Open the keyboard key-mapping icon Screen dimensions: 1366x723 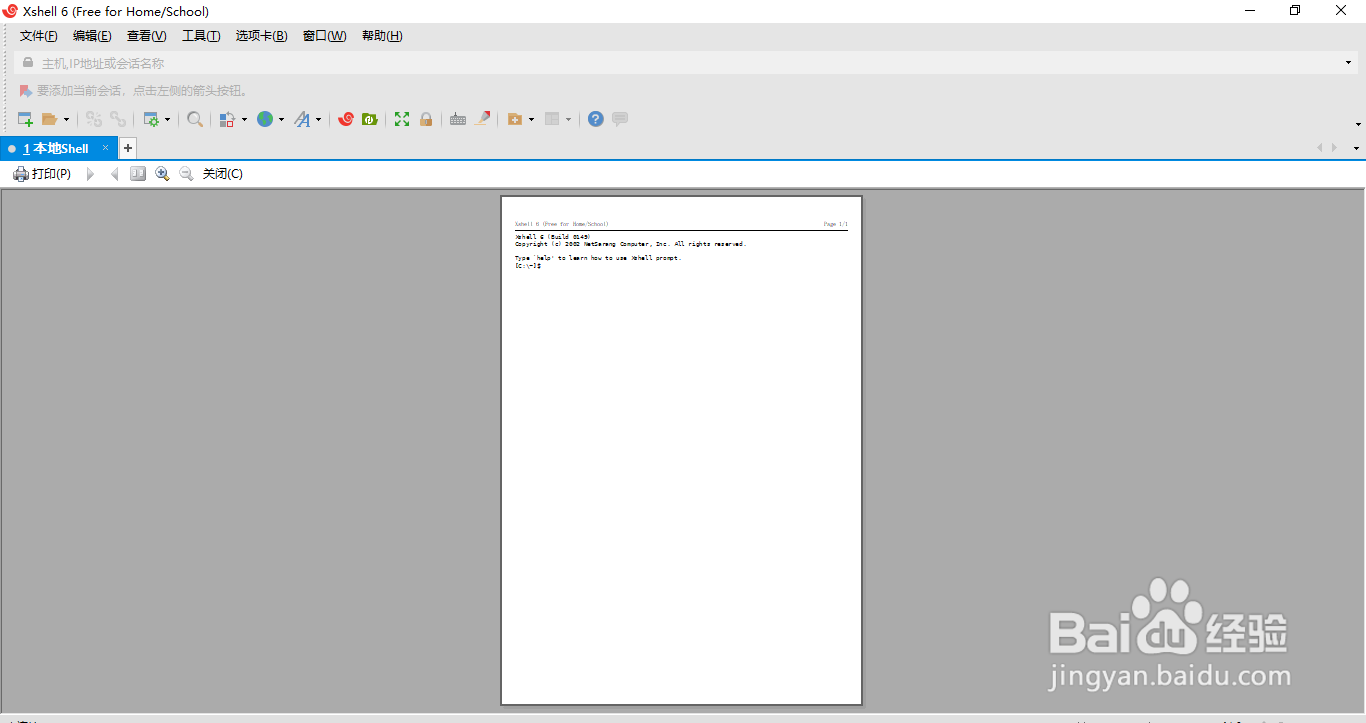[x=458, y=119]
